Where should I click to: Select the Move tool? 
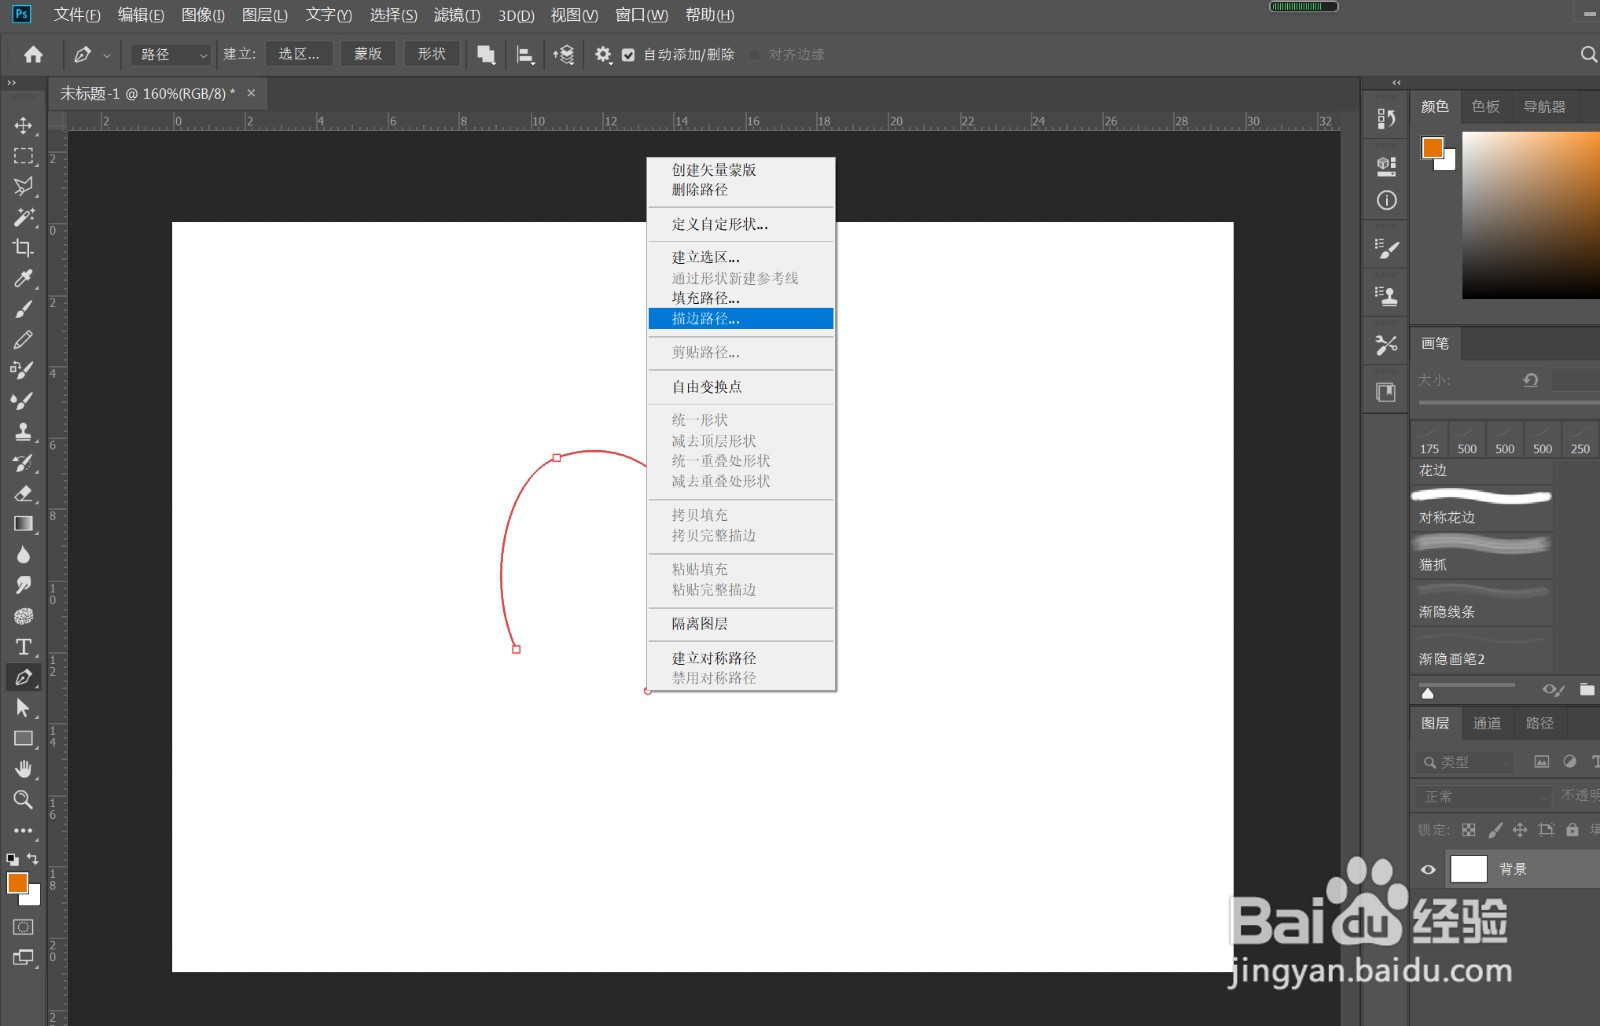tap(23, 126)
